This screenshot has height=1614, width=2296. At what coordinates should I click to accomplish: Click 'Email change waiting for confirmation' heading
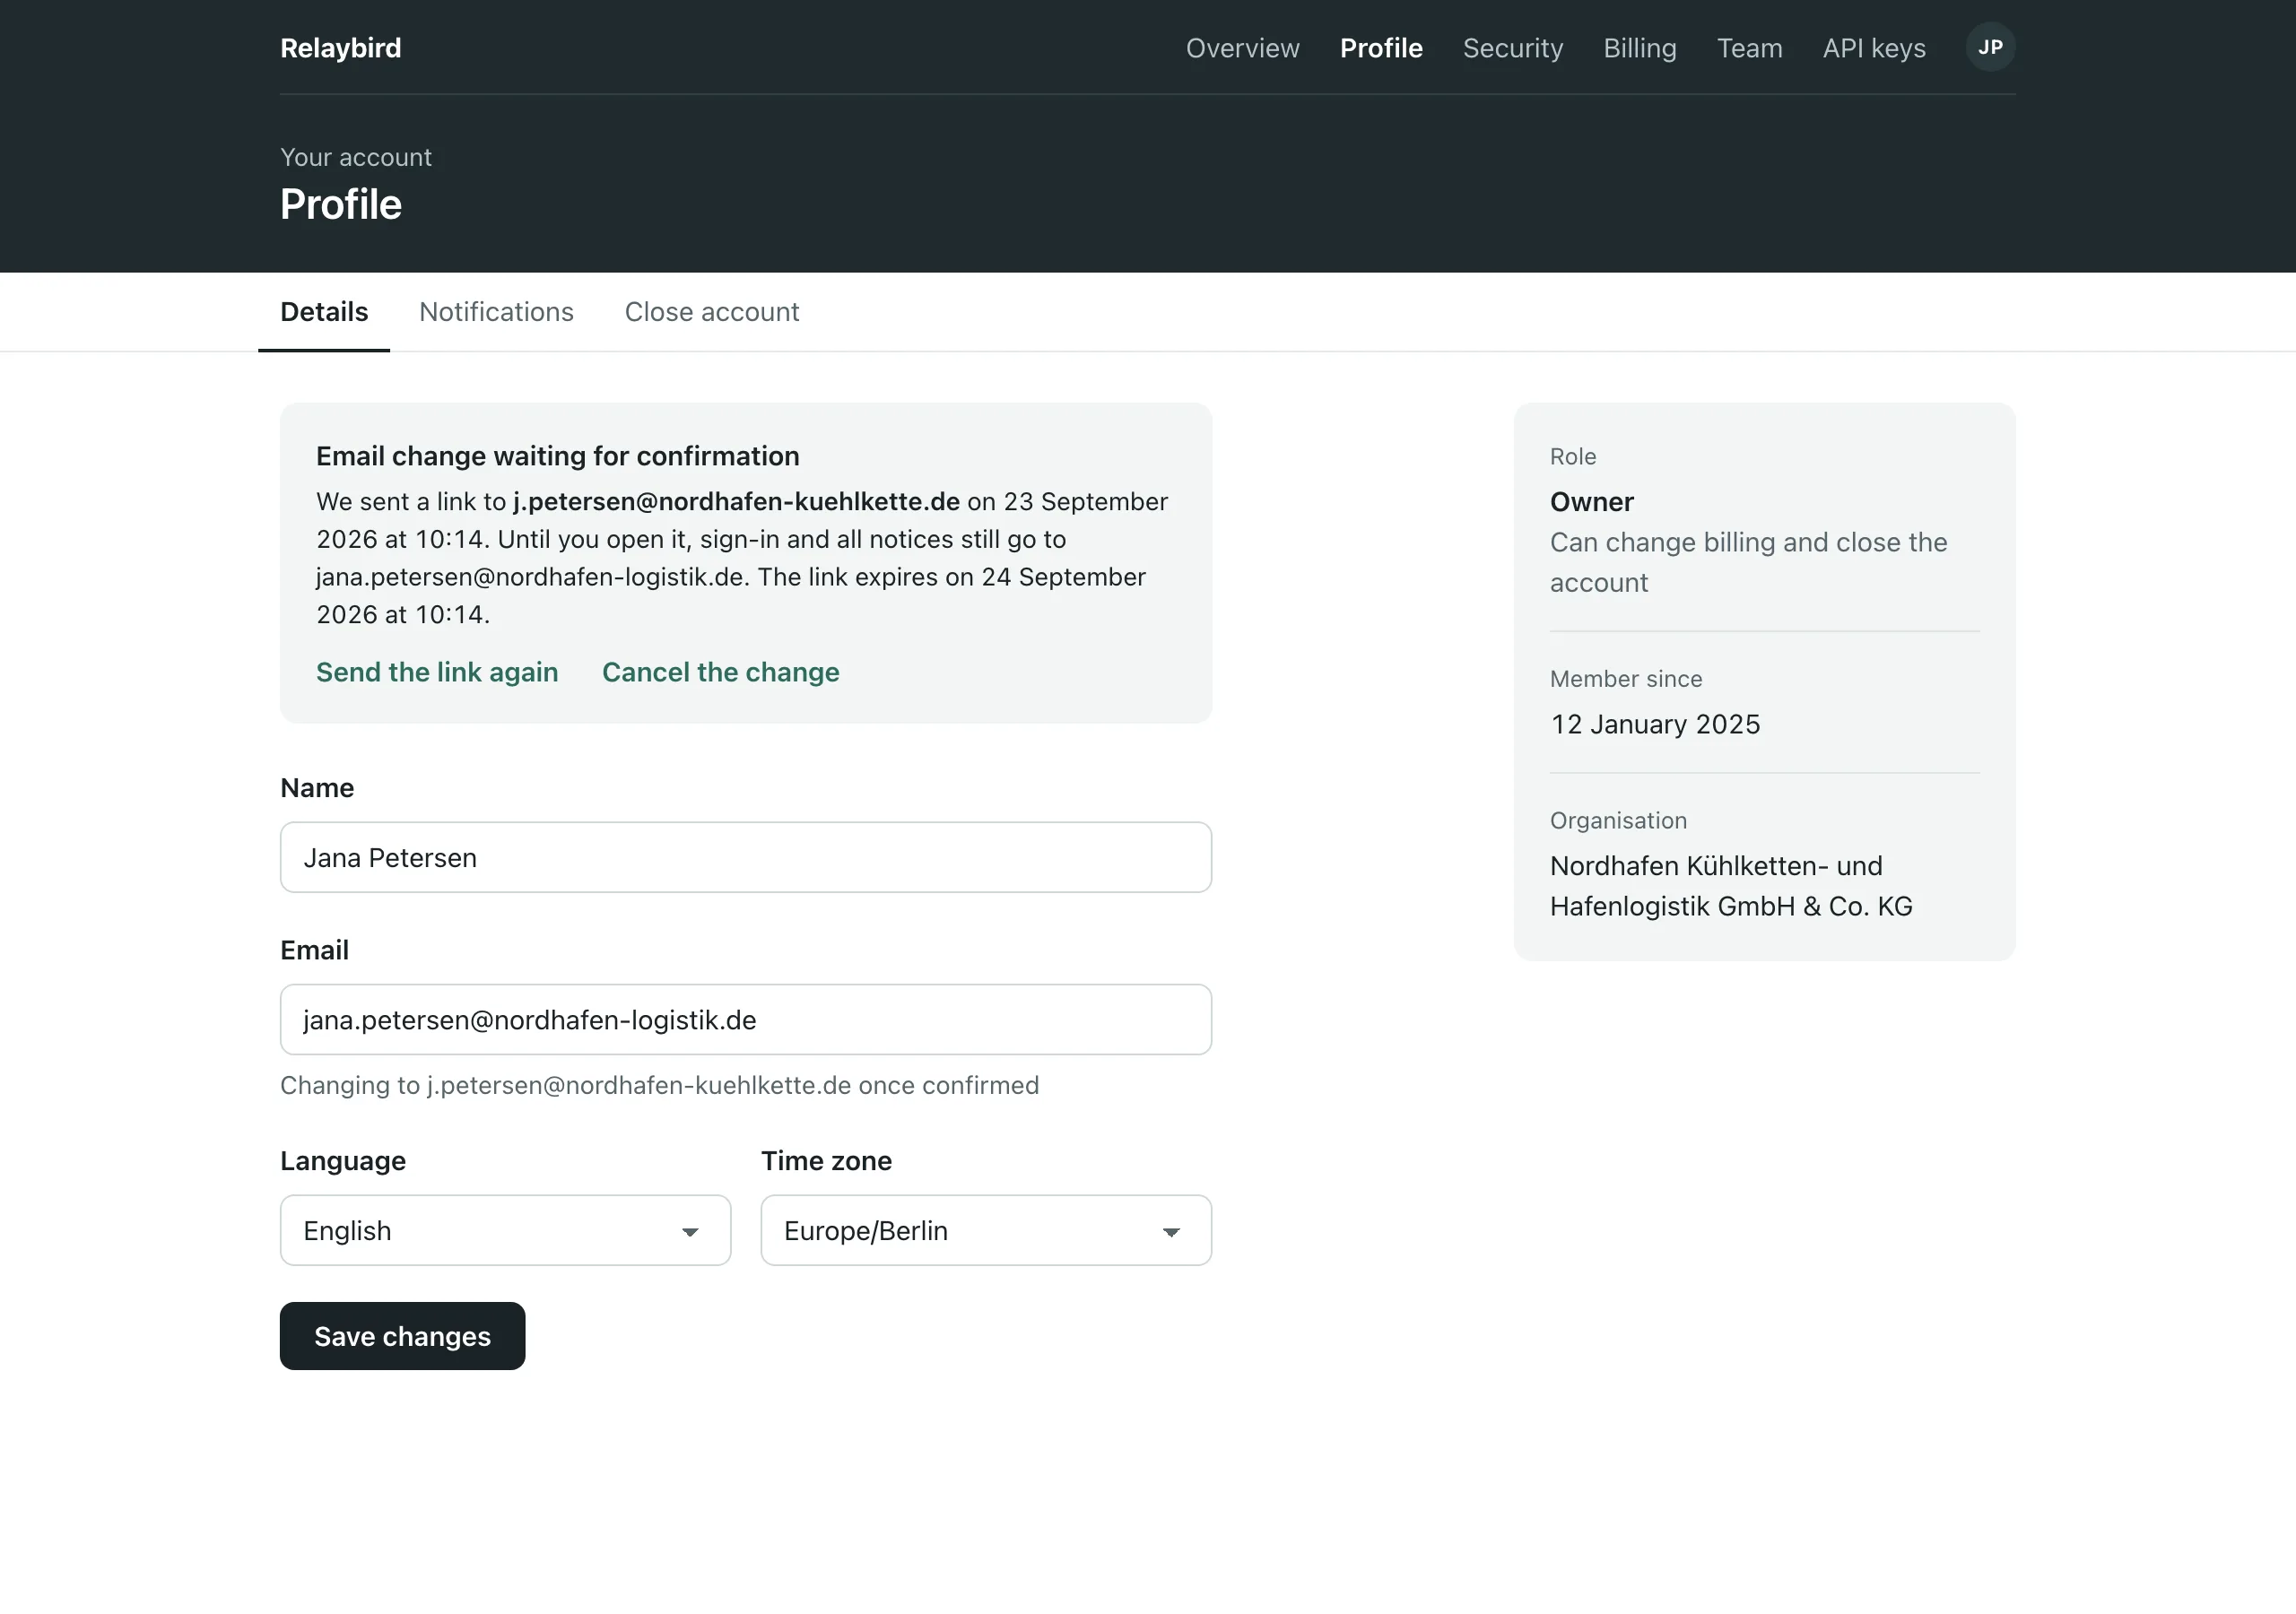(x=557, y=456)
